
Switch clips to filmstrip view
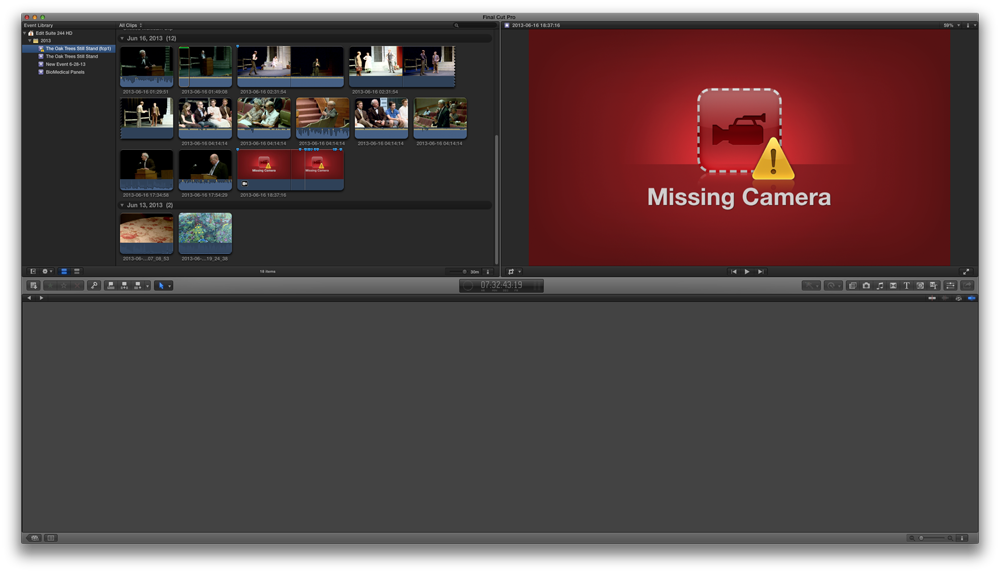click(64, 271)
